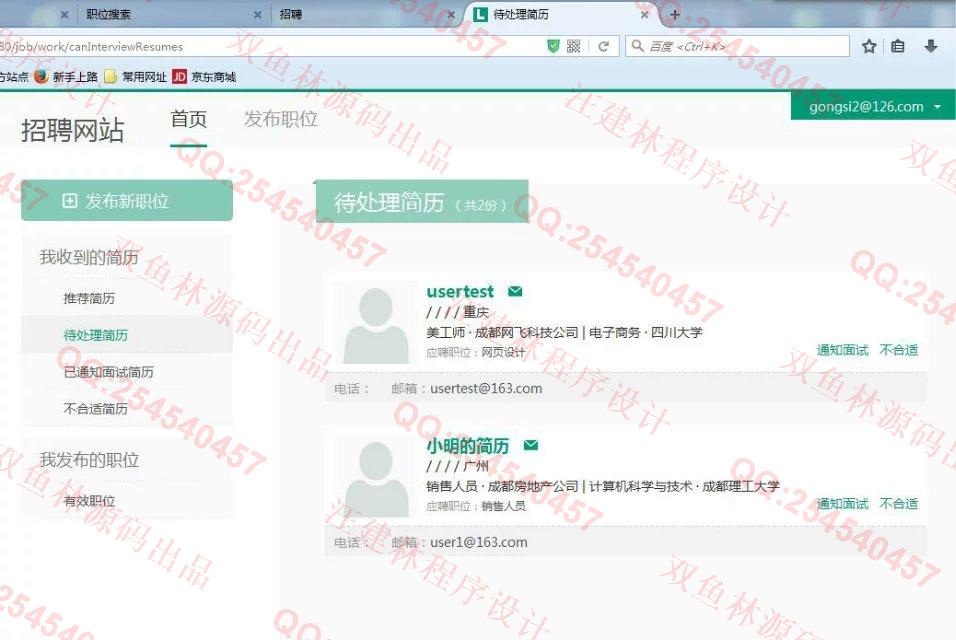Viewport: 956px width, 640px height.
Task: Click 应聘职位：网页设计 text
Action: pyautogui.click(x=475, y=352)
